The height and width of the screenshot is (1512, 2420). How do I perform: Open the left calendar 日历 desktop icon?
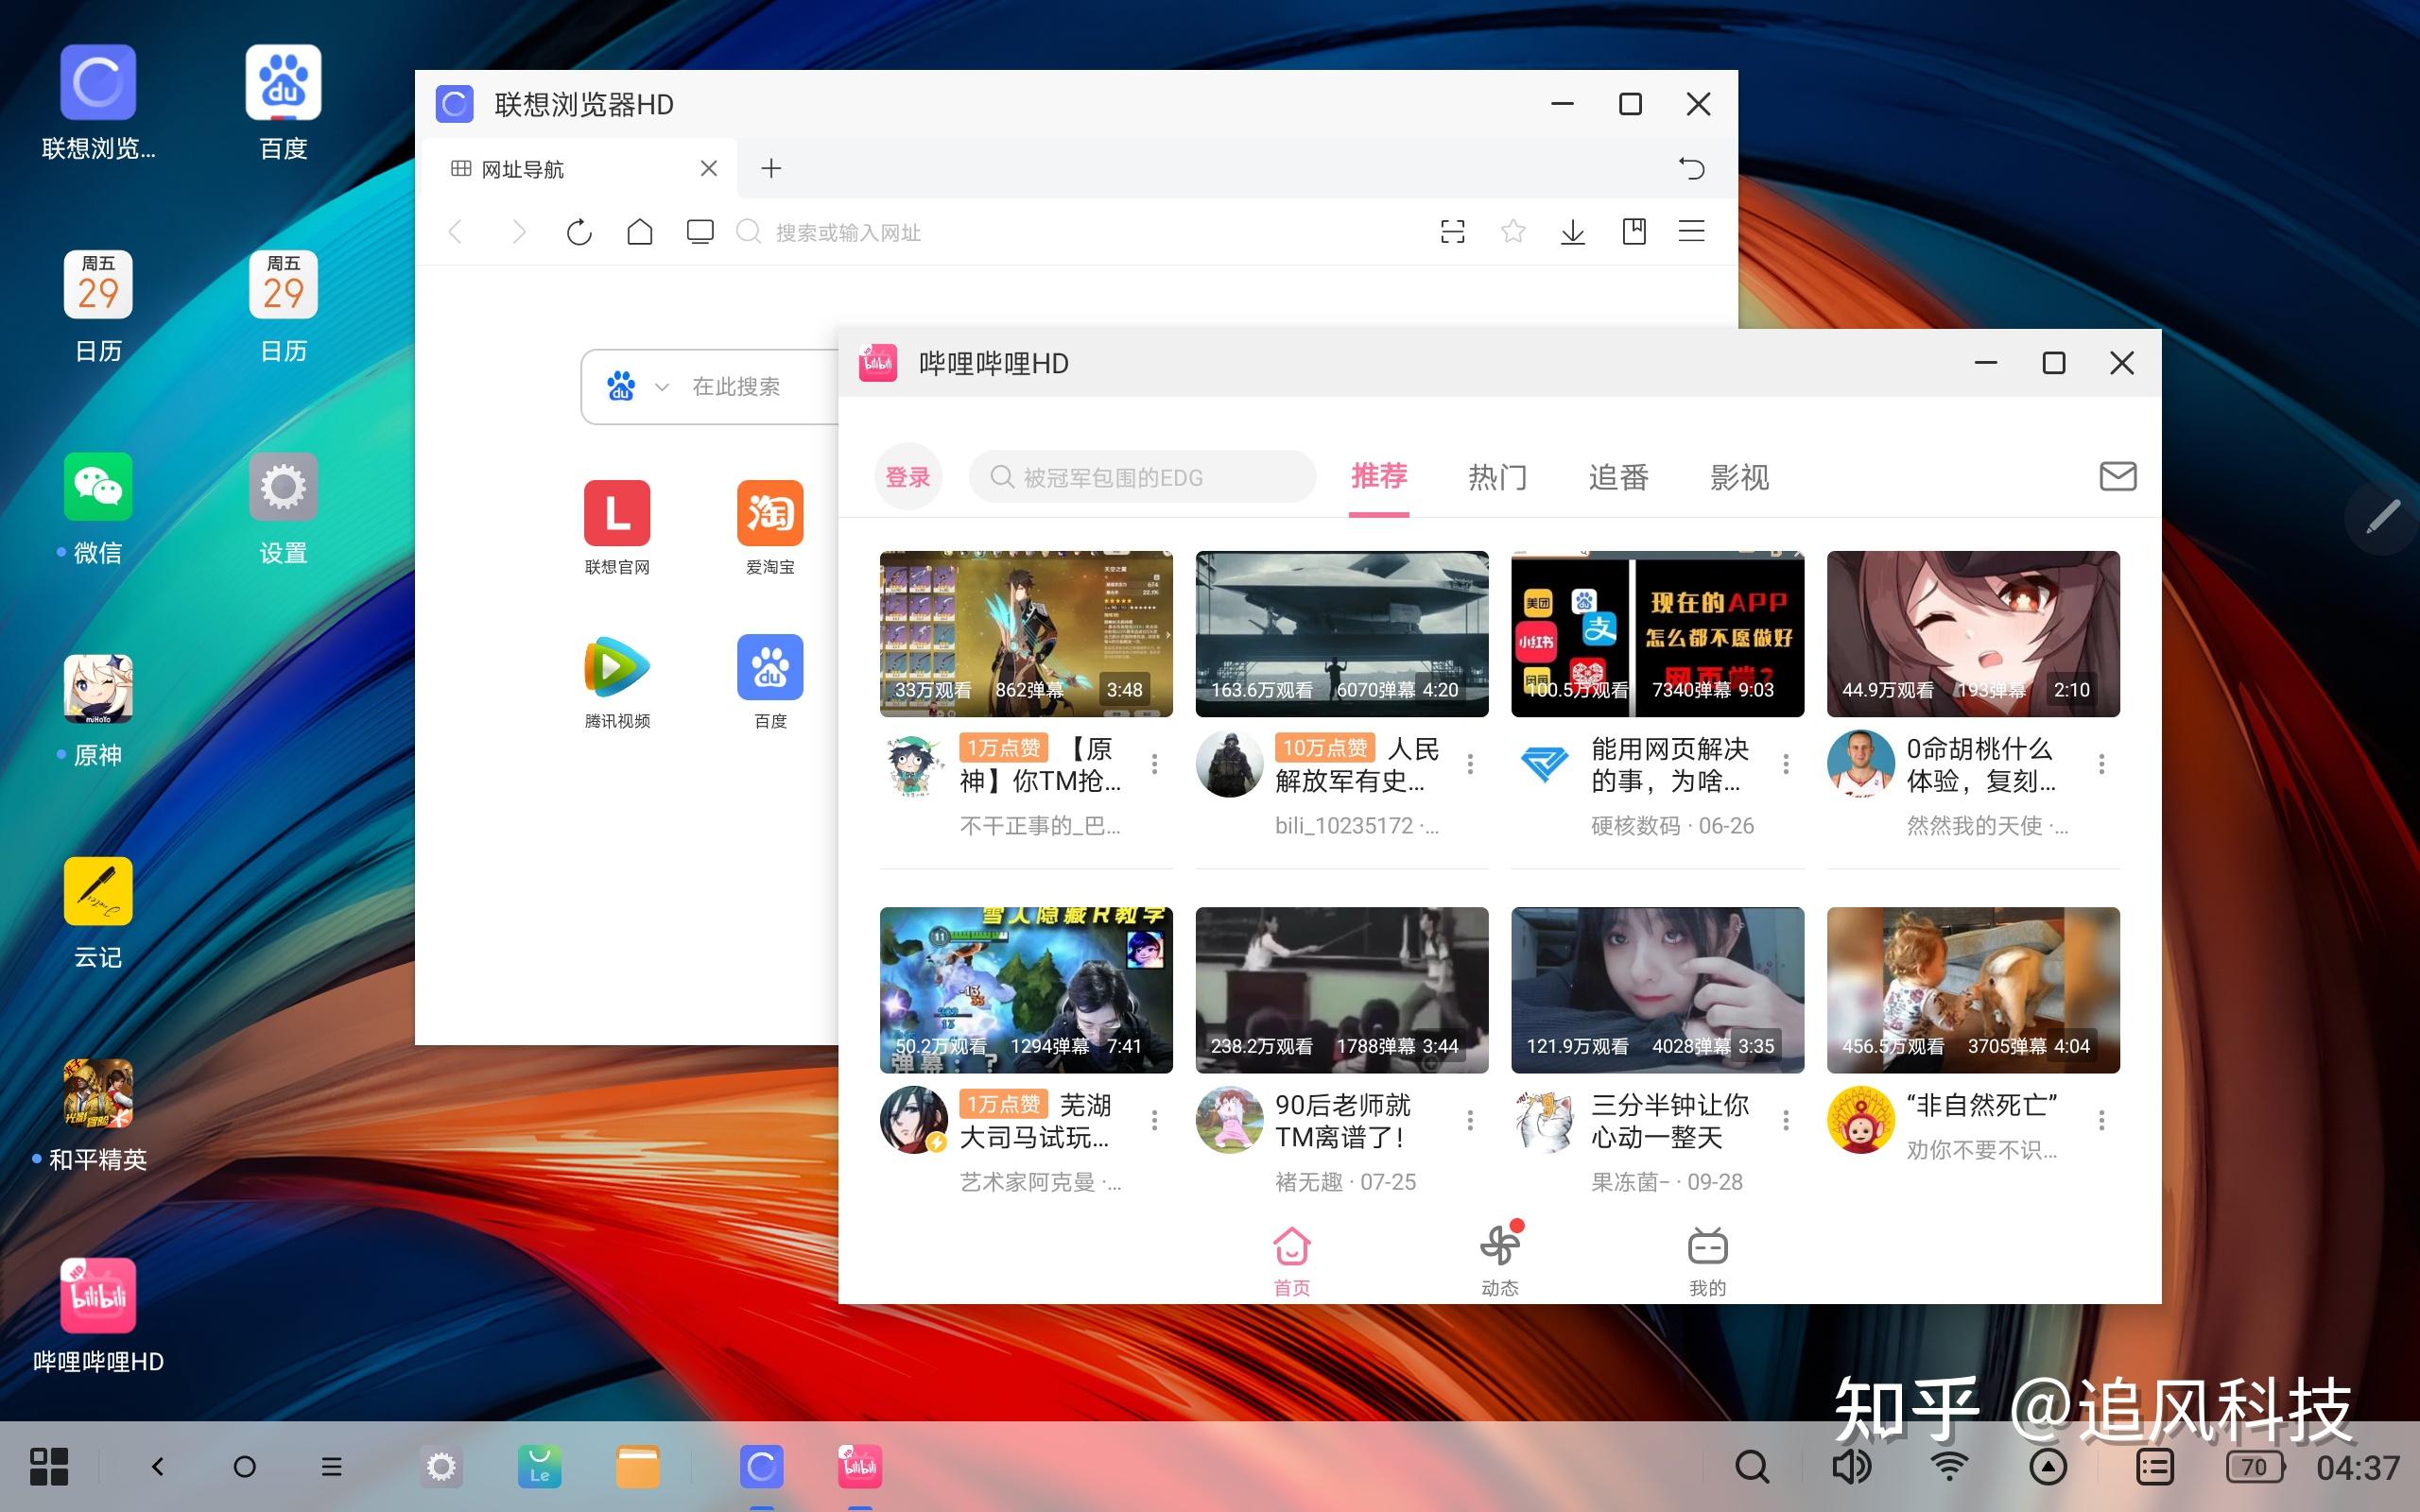click(98, 284)
